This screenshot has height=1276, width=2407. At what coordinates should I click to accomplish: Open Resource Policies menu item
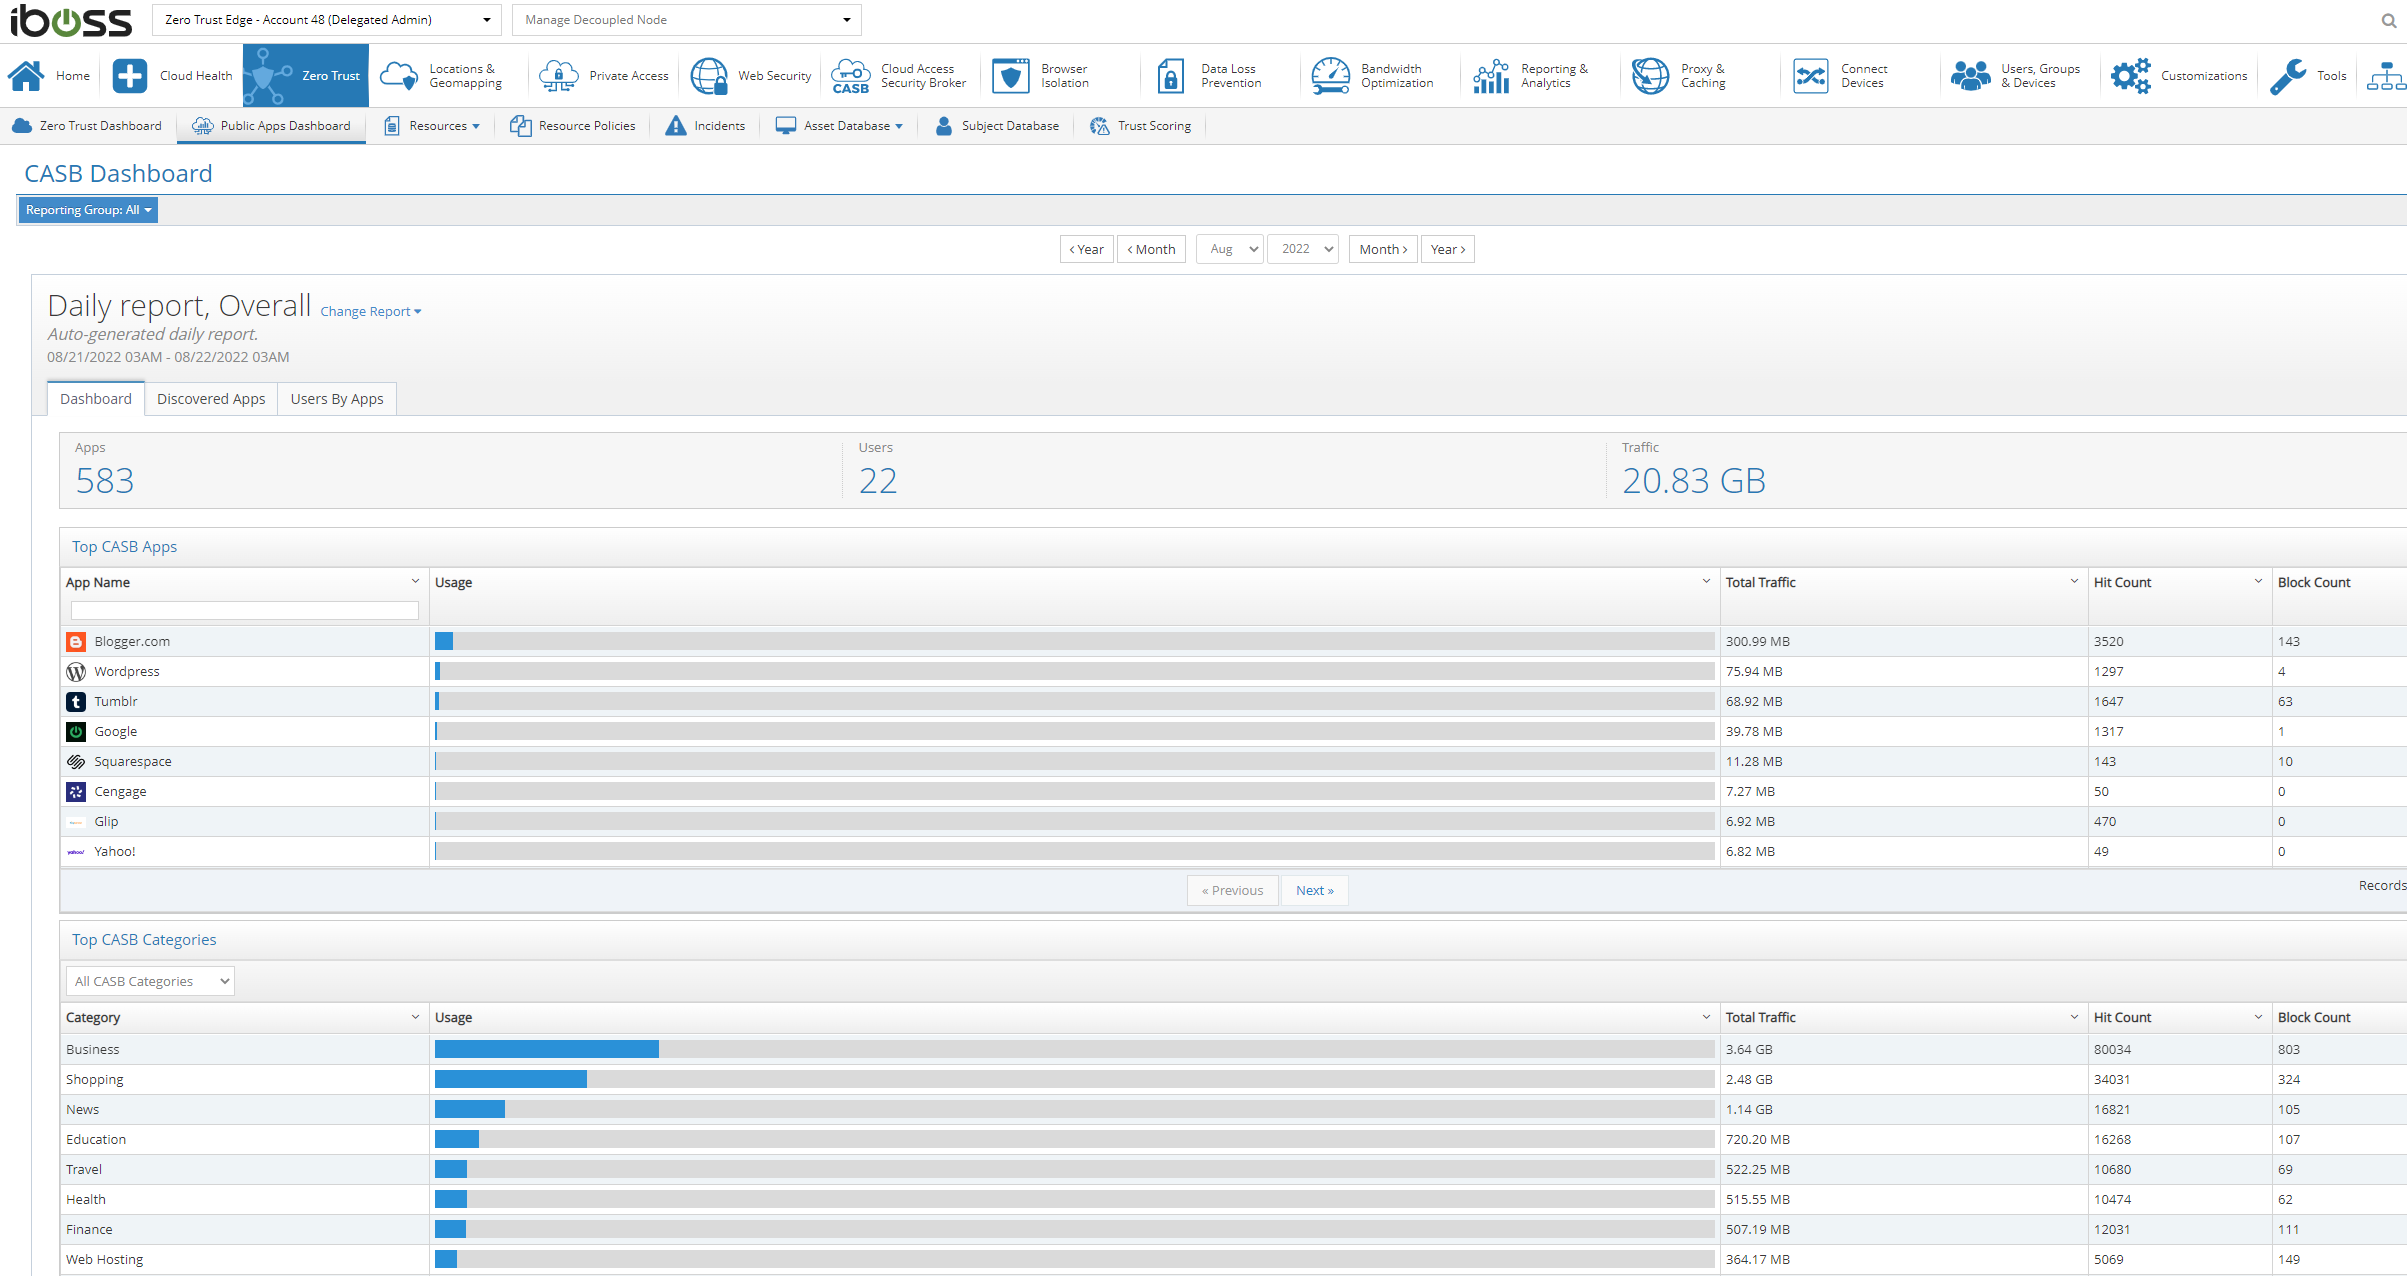click(573, 126)
